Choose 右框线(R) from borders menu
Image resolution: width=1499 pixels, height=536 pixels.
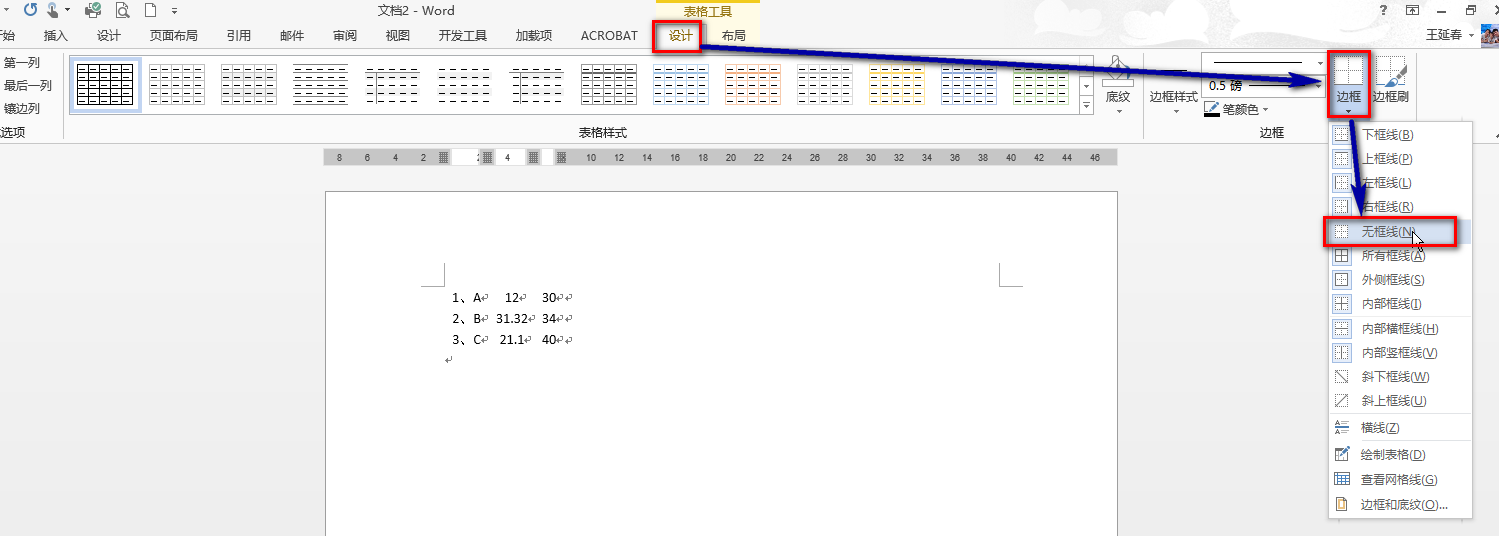pos(1400,206)
